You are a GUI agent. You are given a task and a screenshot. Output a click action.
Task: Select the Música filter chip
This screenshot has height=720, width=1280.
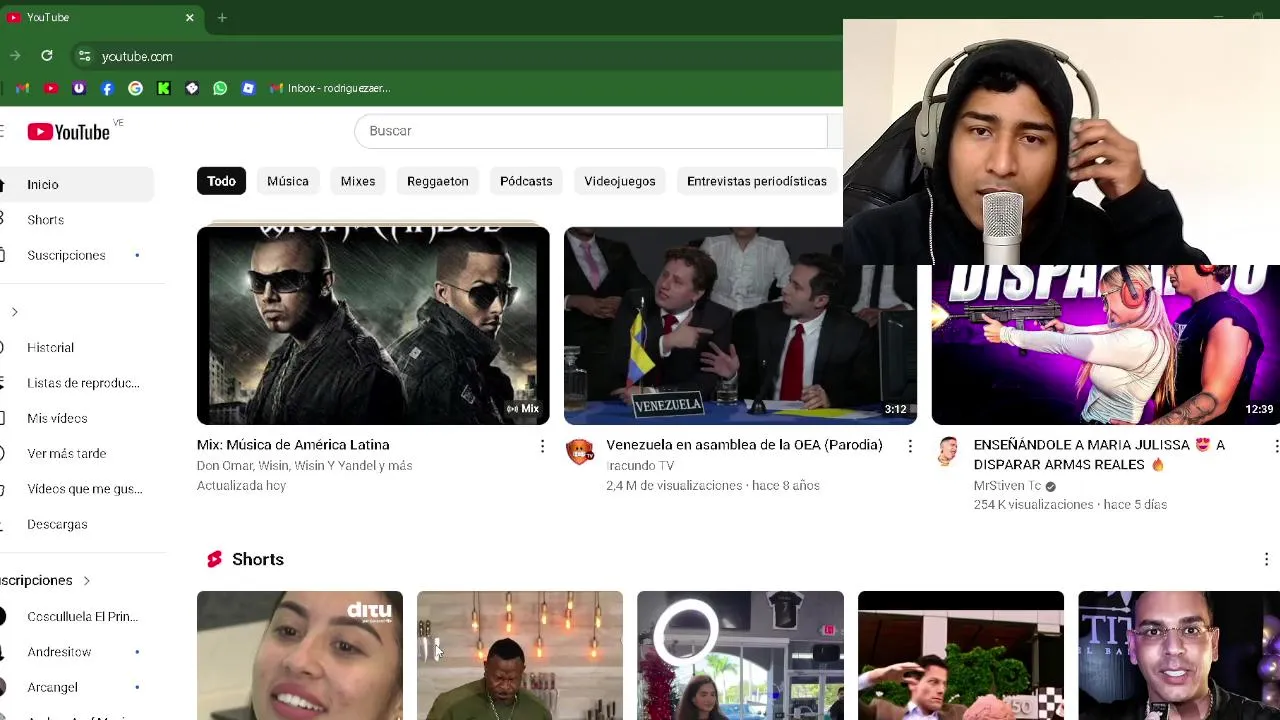288,181
